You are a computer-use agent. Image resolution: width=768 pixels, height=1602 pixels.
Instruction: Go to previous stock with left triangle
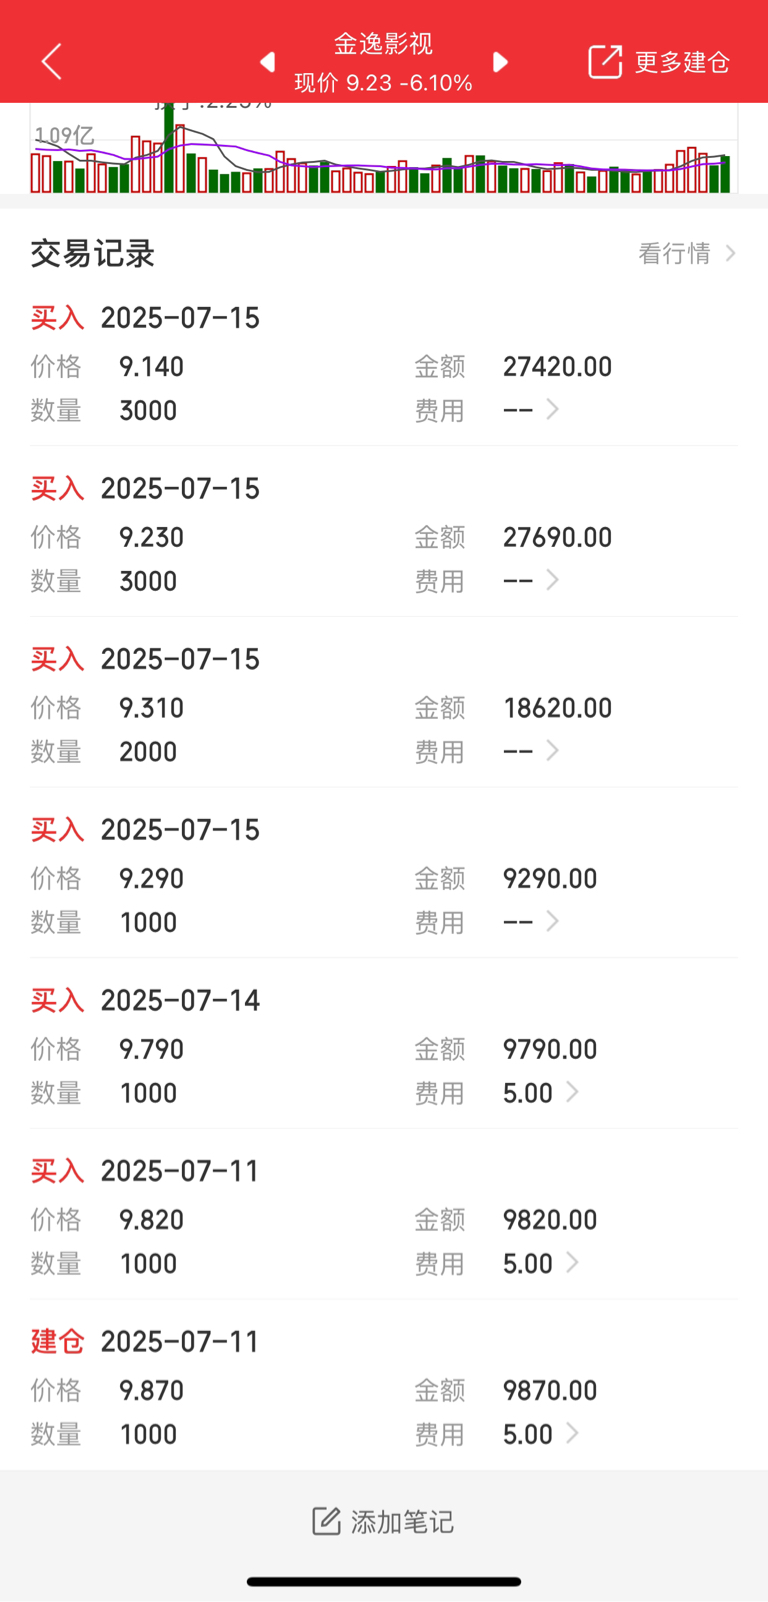coord(267,62)
